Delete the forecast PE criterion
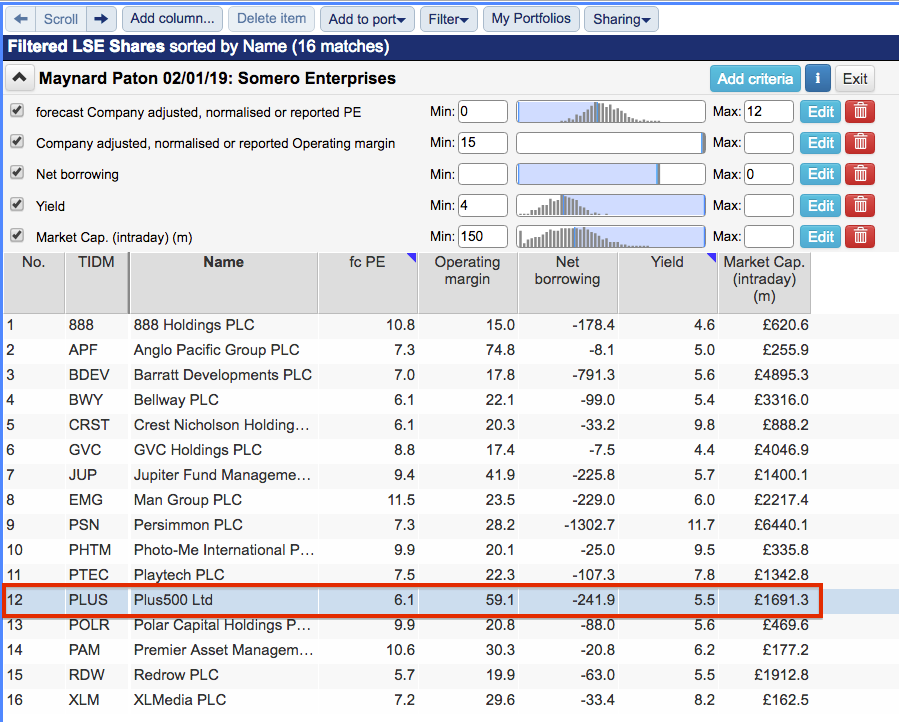 tap(860, 112)
